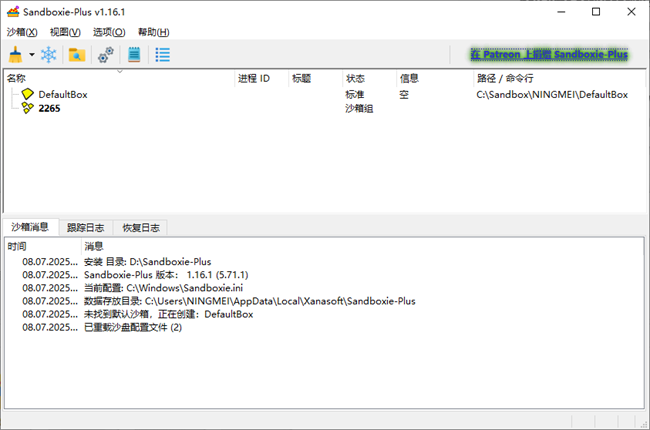Open the 选项(O) menu
This screenshot has width=650, height=430.
click(109, 32)
